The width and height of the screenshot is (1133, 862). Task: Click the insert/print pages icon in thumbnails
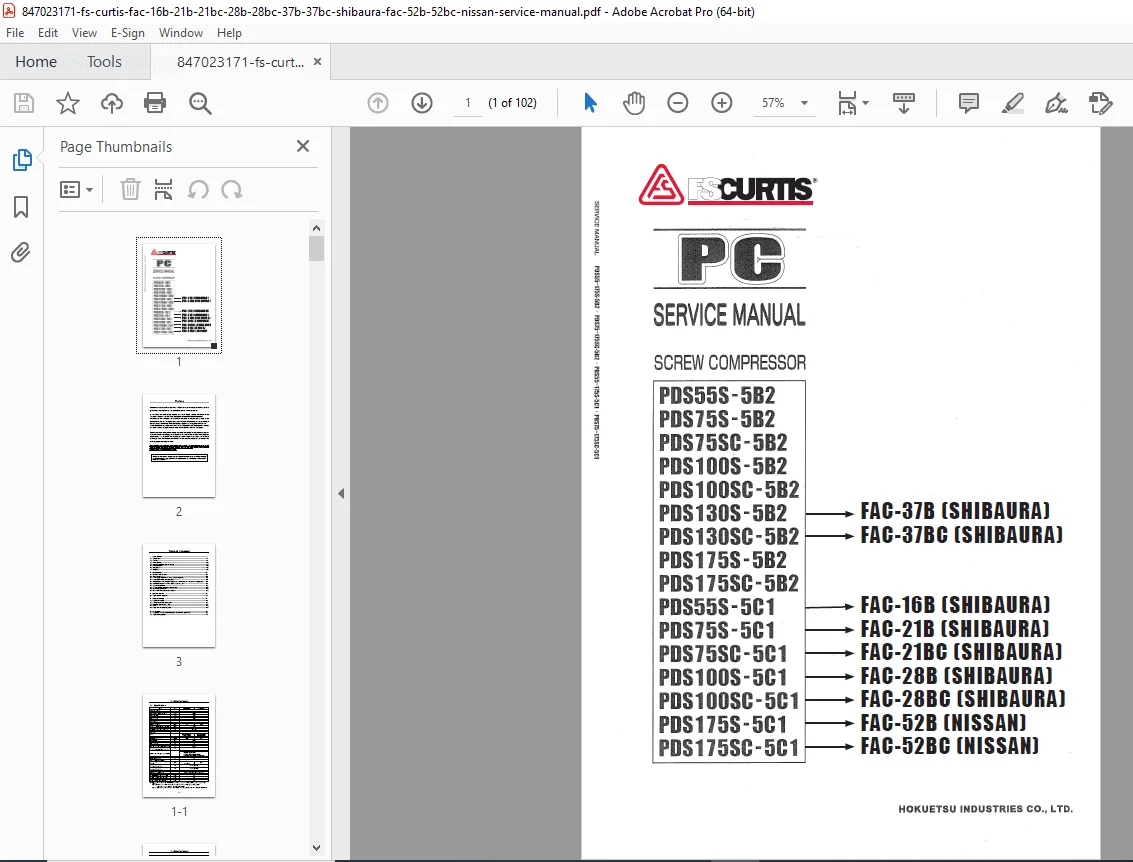(163, 189)
